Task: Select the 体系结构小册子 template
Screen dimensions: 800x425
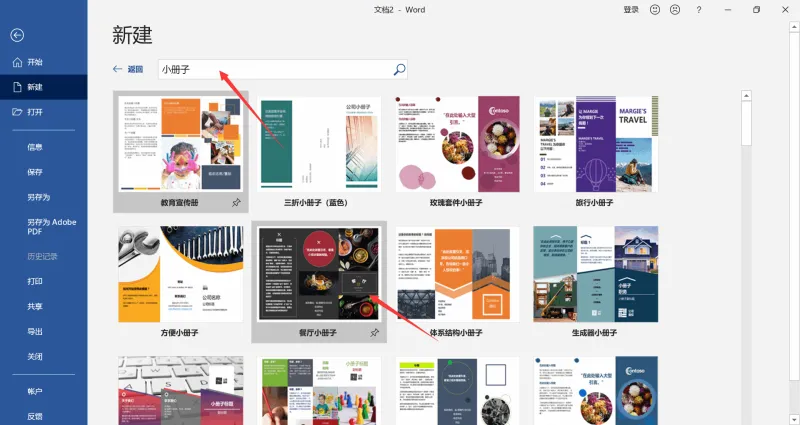Action: 458,274
